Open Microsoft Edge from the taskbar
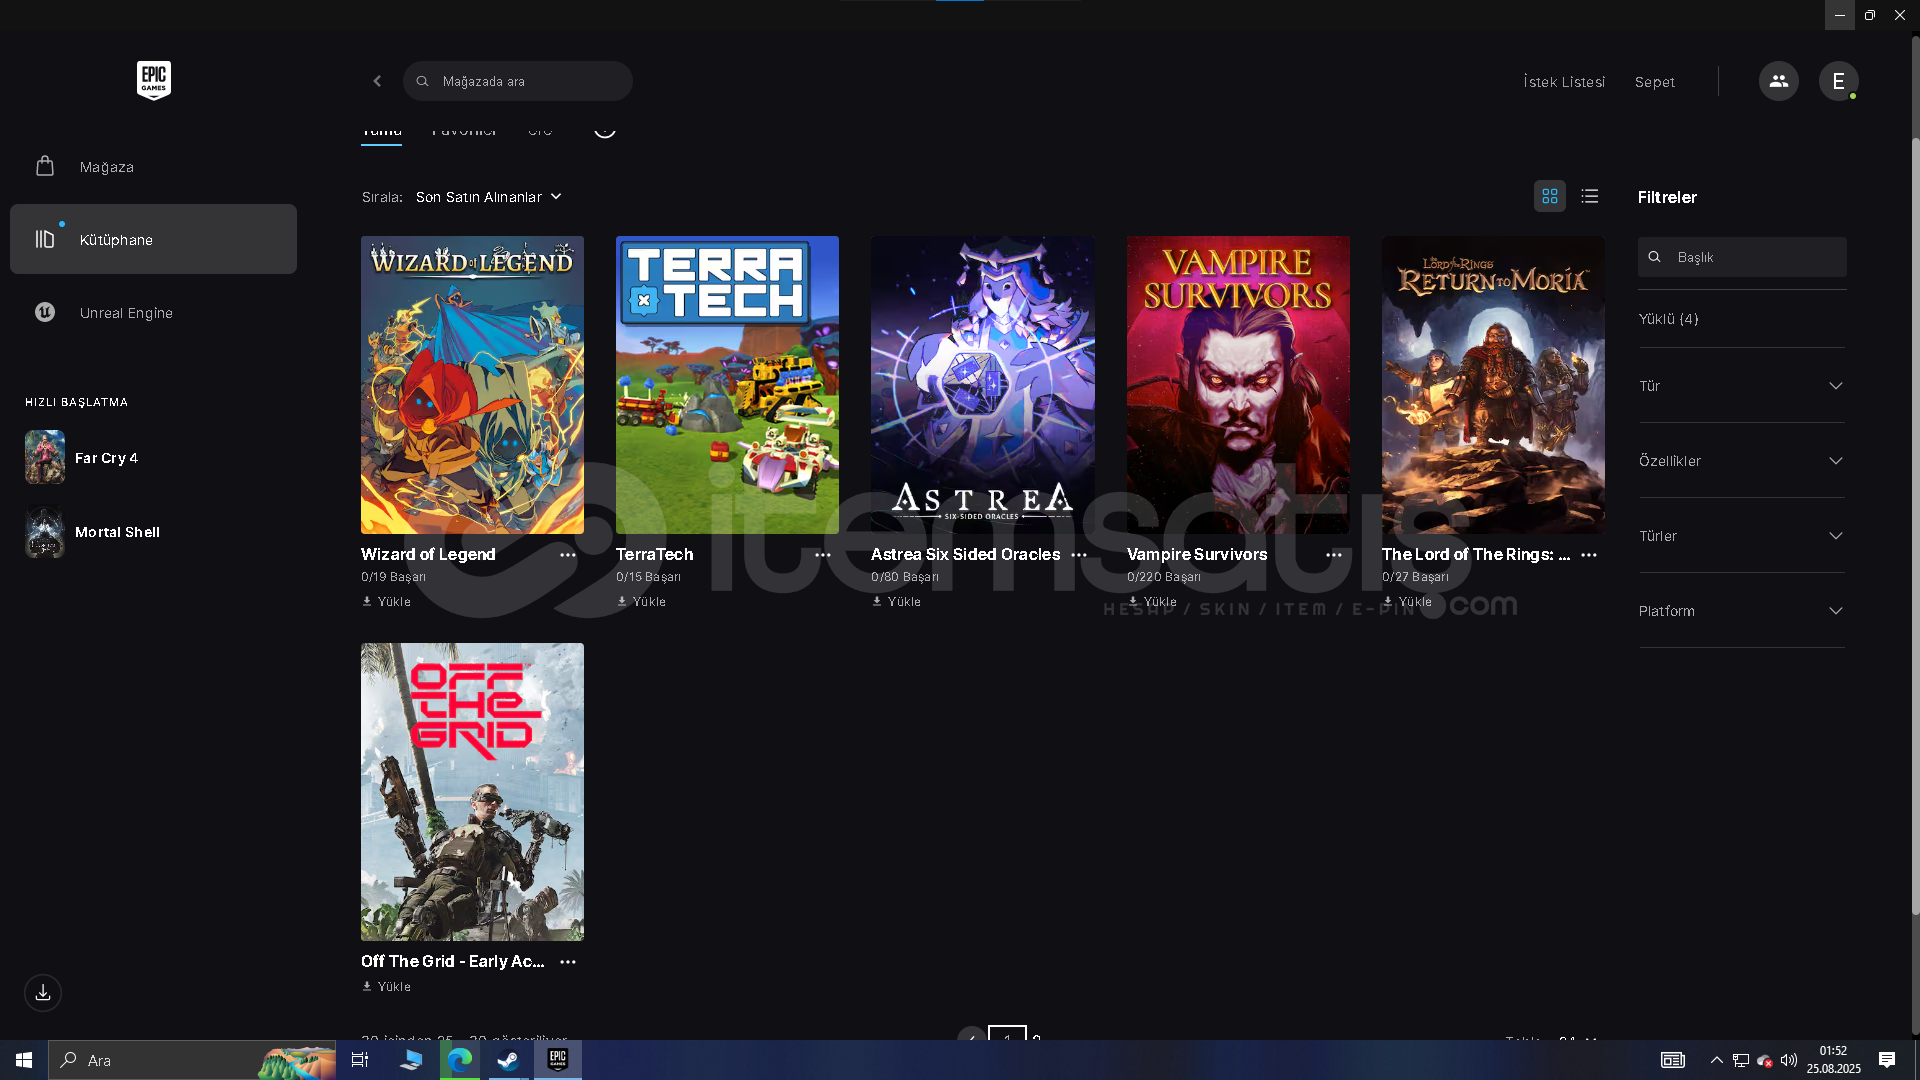The height and width of the screenshot is (1080, 1920). pos(460,1060)
